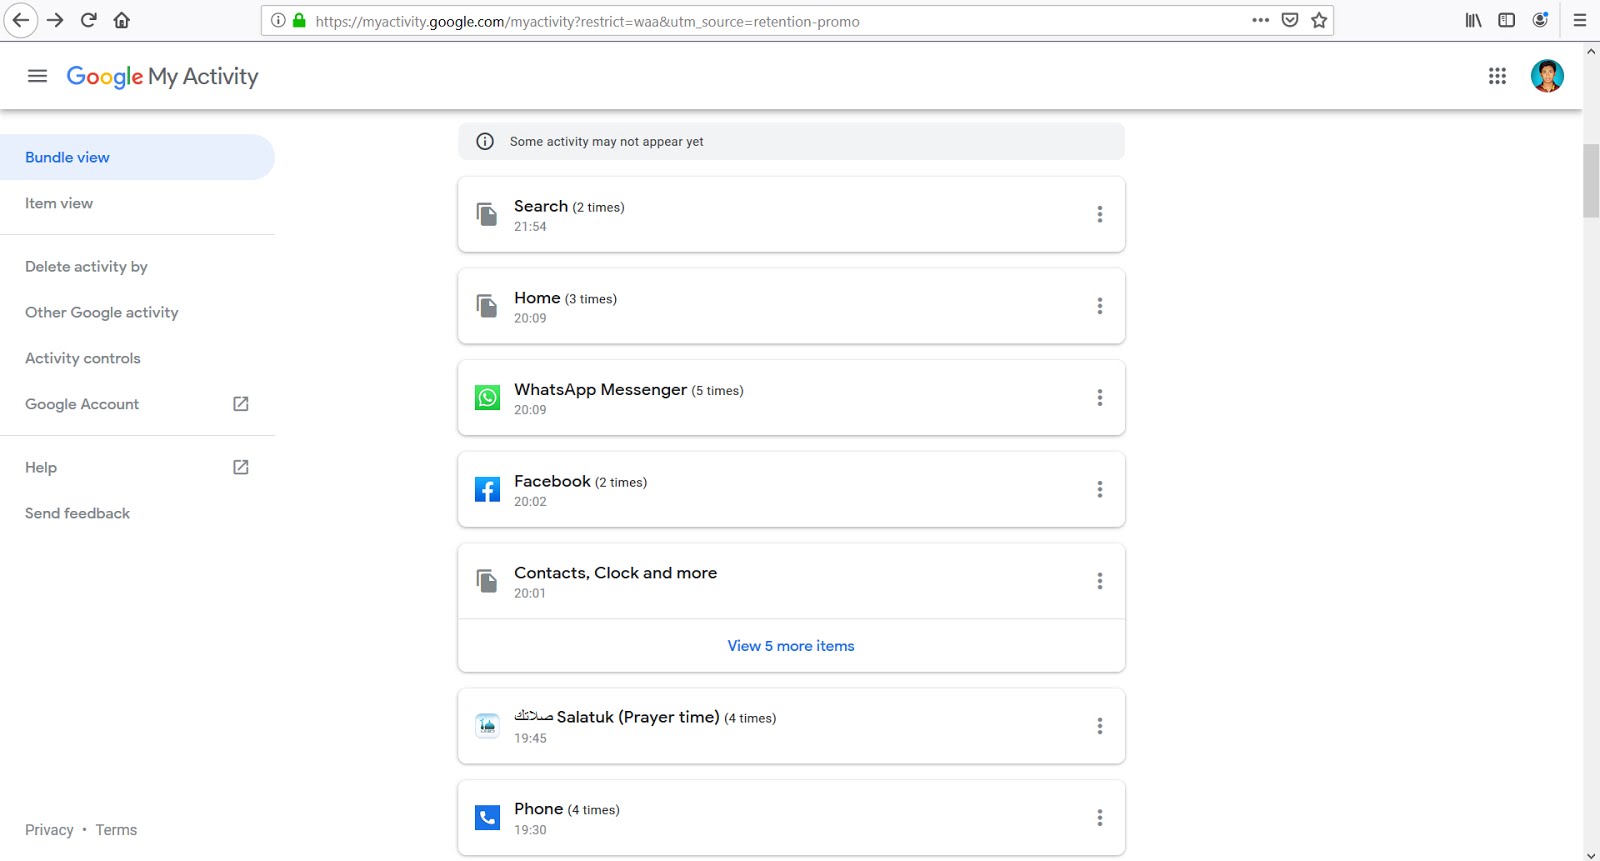This screenshot has width=1600, height=861.
Task: Click the Search bundle document icon
Action: click(487, 214)
